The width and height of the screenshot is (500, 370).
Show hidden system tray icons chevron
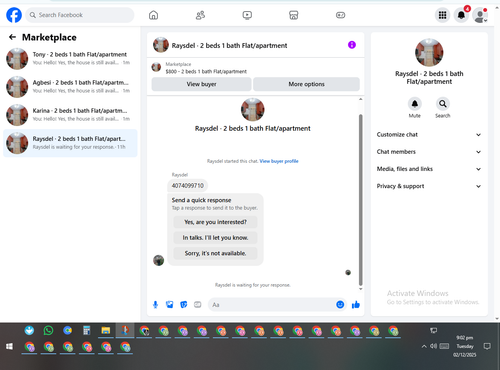pyautogui.click(x=424, y=346)
